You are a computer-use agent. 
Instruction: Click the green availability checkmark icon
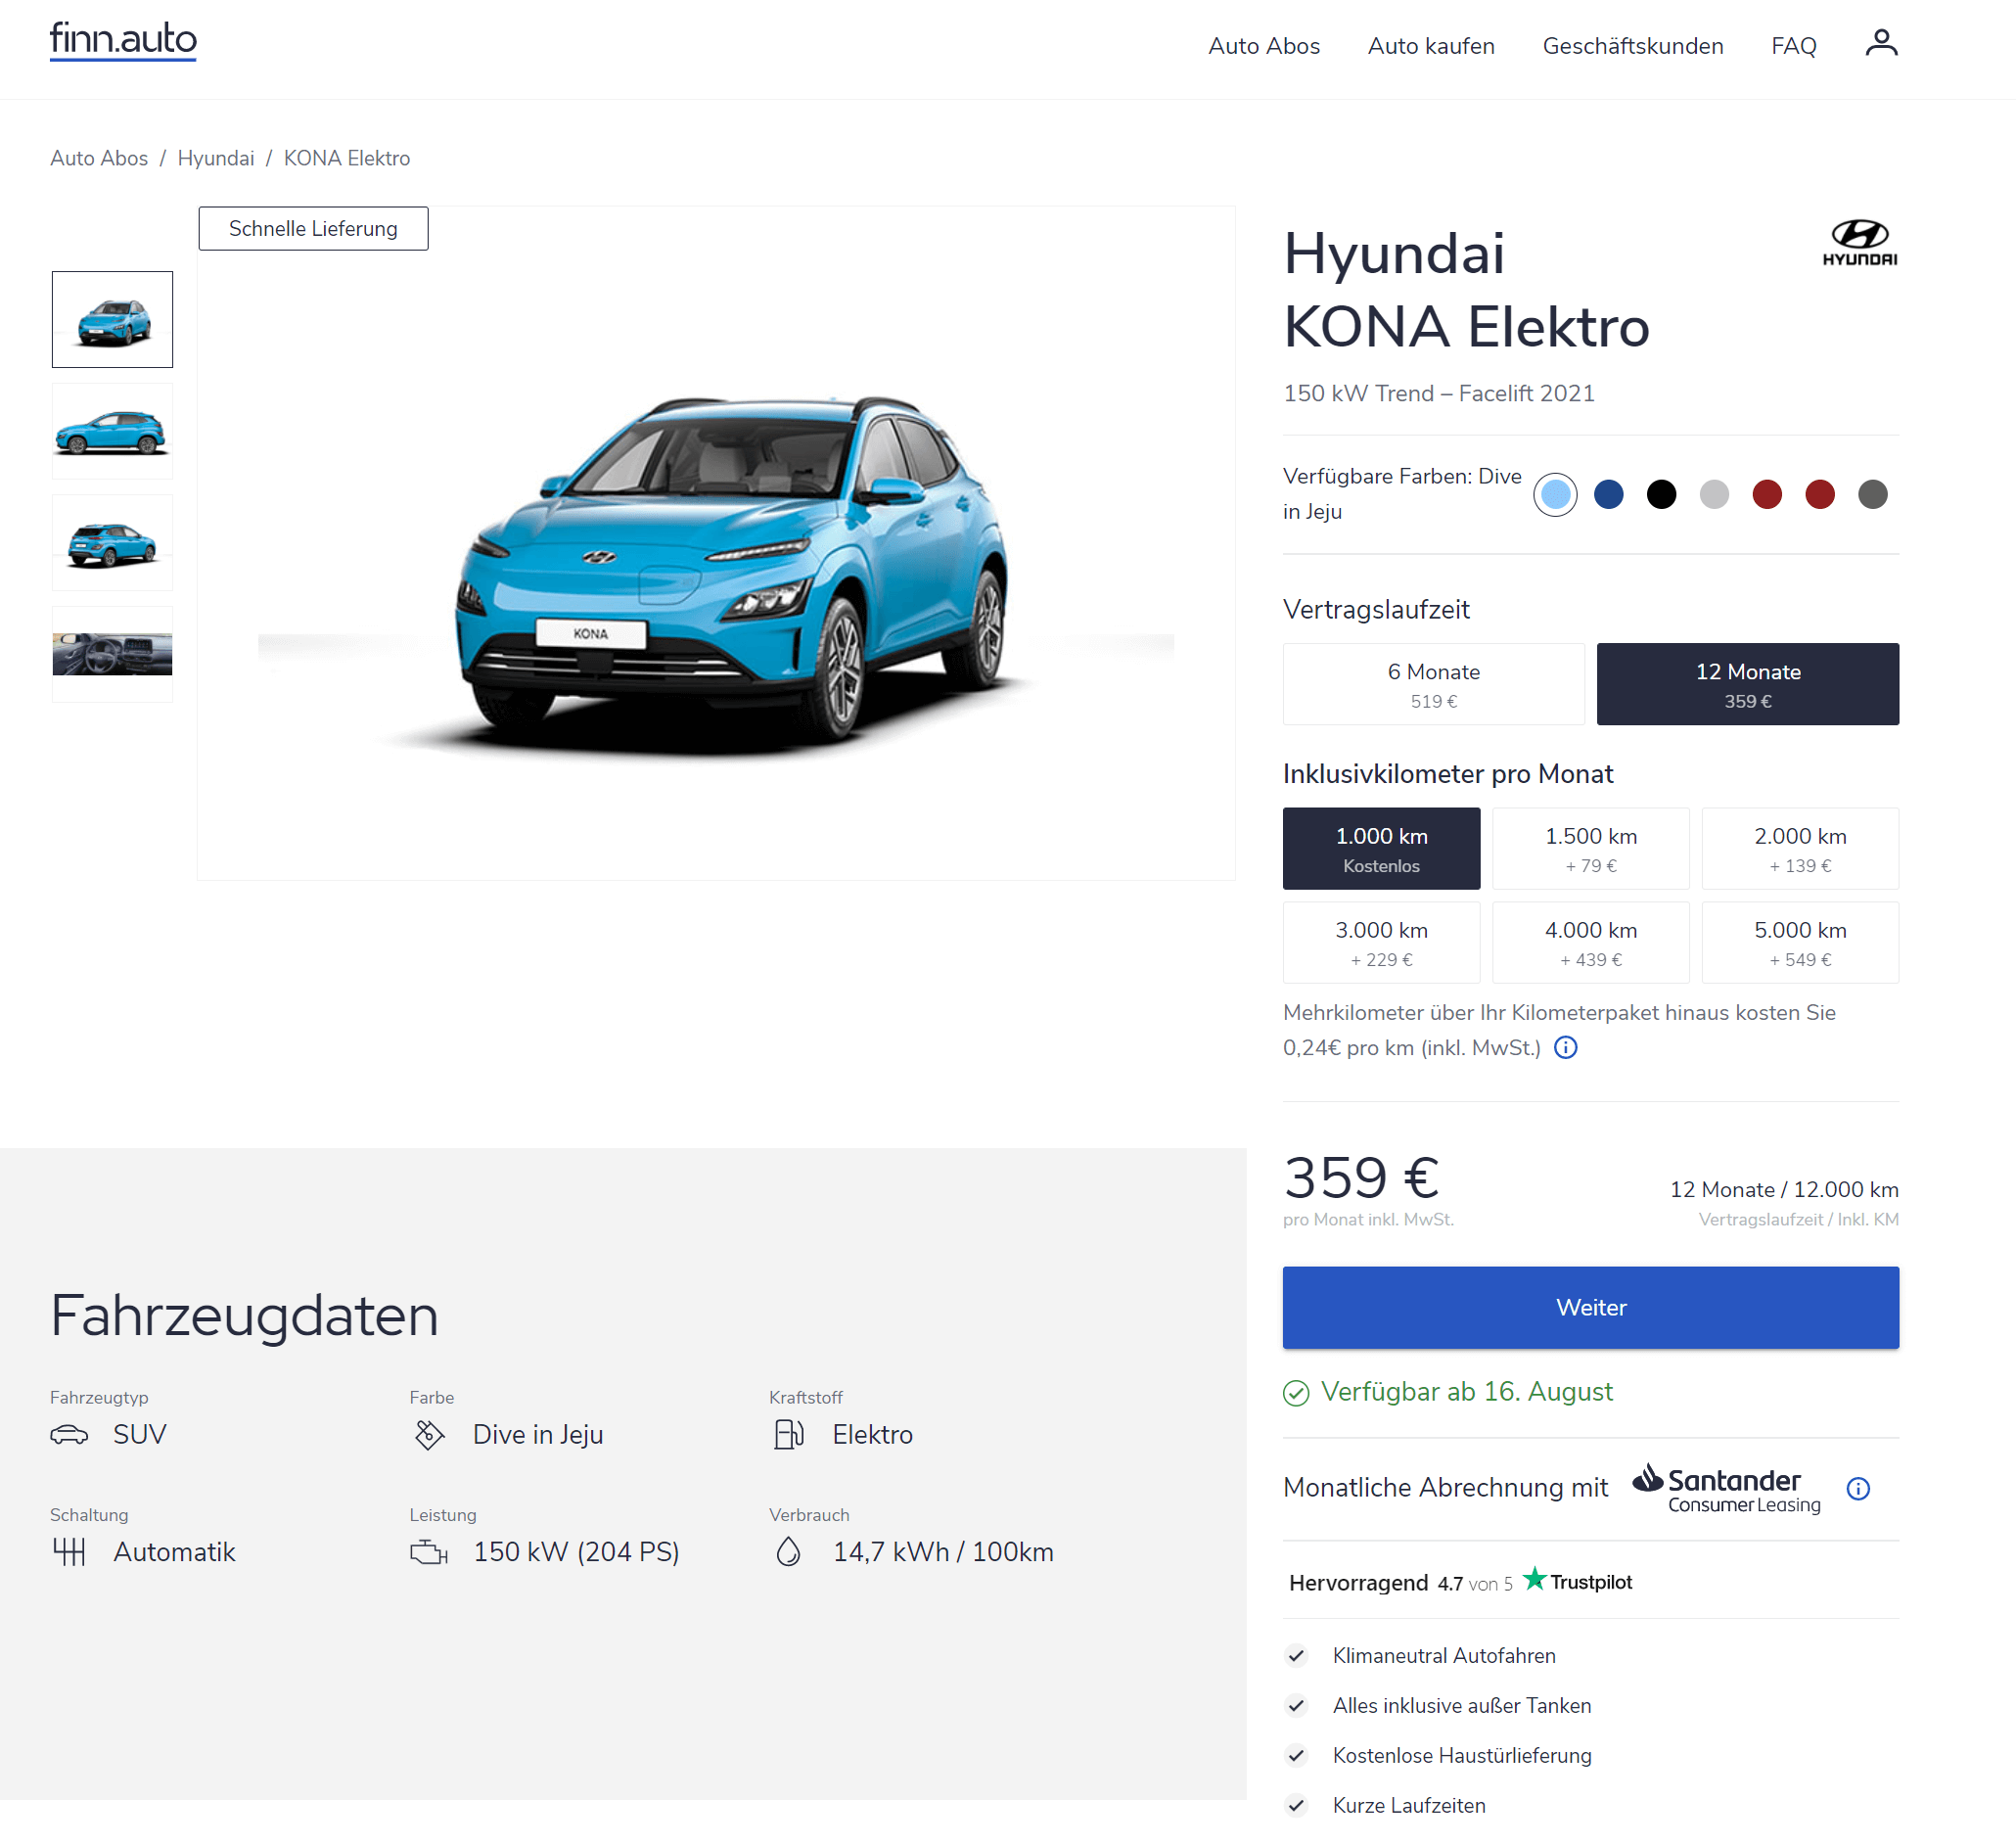tap(1296, 1393)
